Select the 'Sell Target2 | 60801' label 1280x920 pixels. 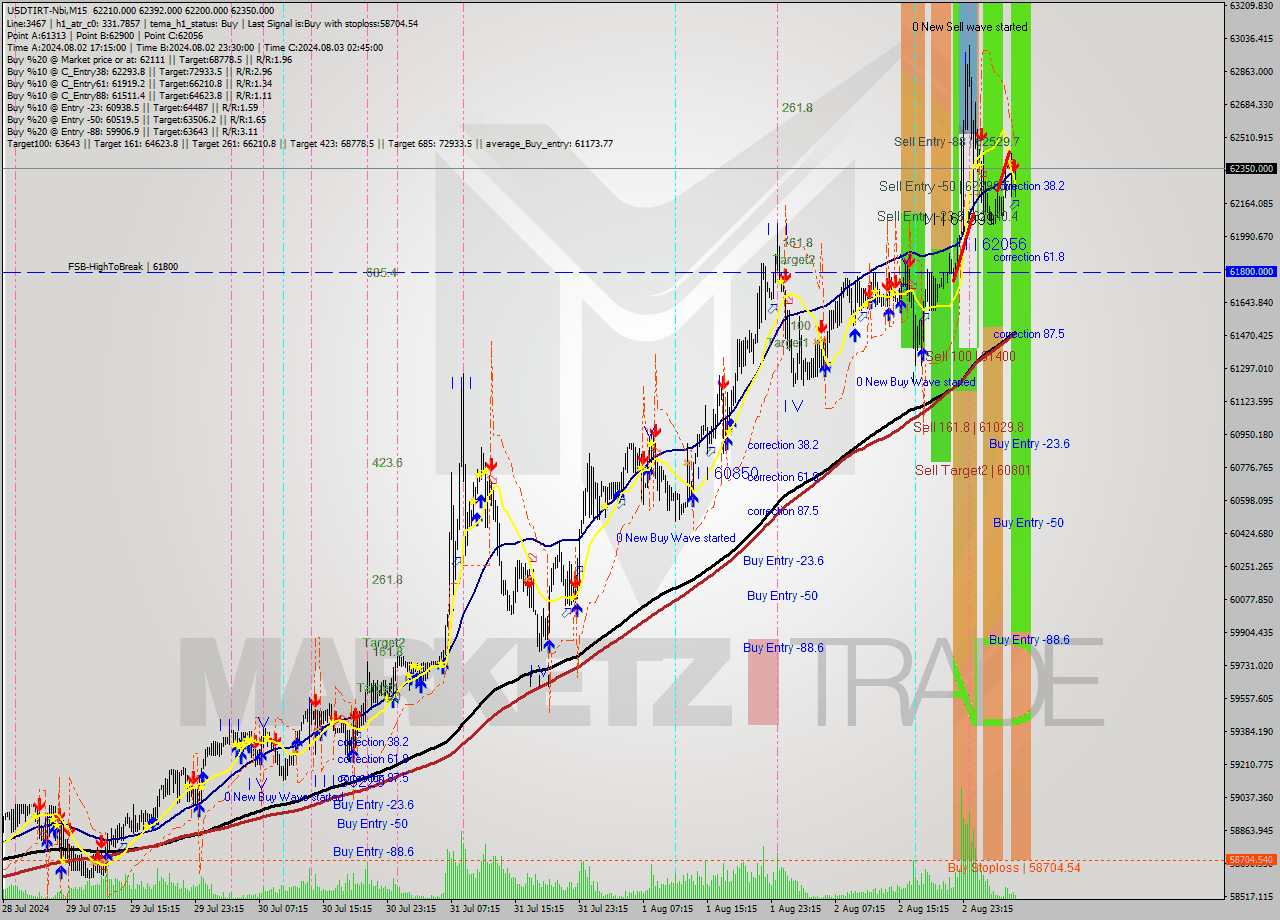[x=972, y=470]
